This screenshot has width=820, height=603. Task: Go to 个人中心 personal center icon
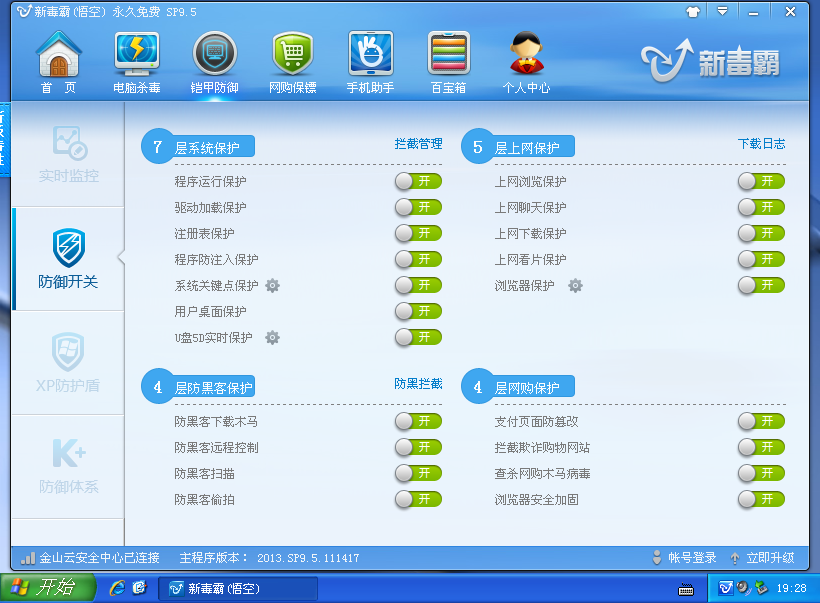(x=527, y=62)
